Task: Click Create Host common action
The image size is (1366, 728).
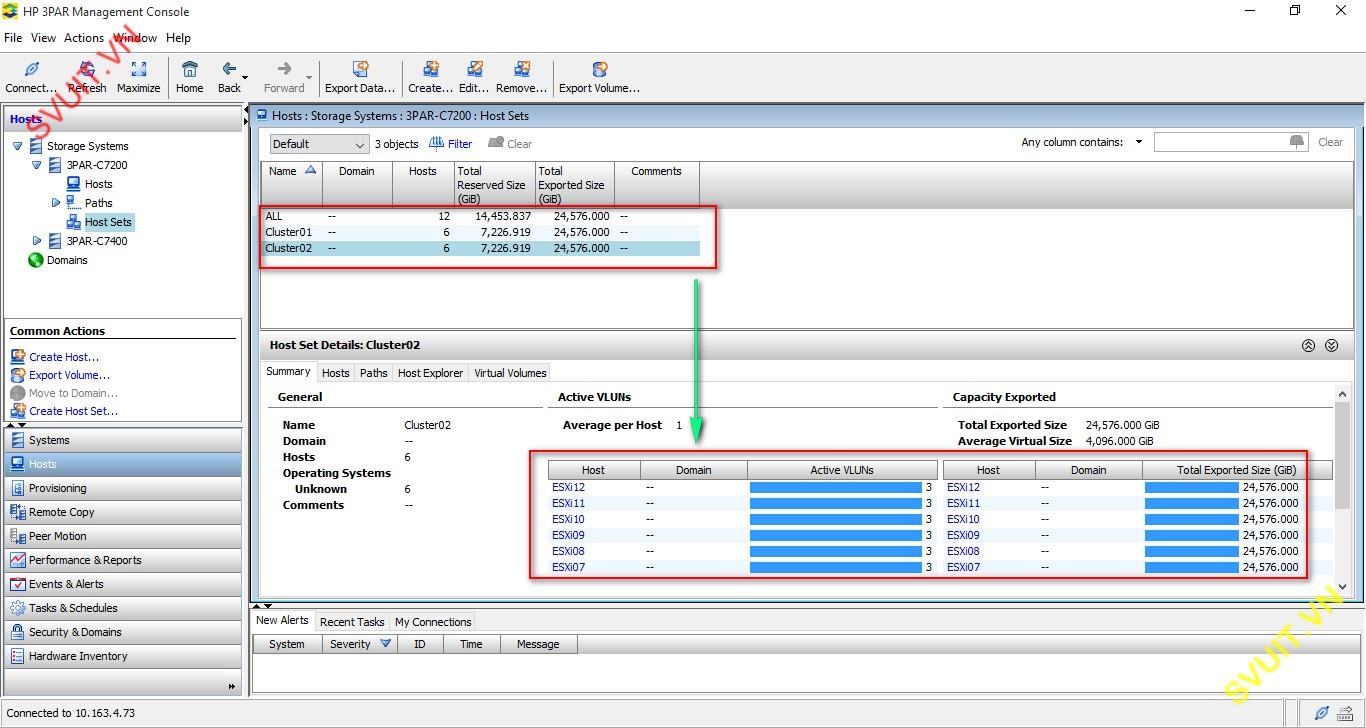Action: 64,357
